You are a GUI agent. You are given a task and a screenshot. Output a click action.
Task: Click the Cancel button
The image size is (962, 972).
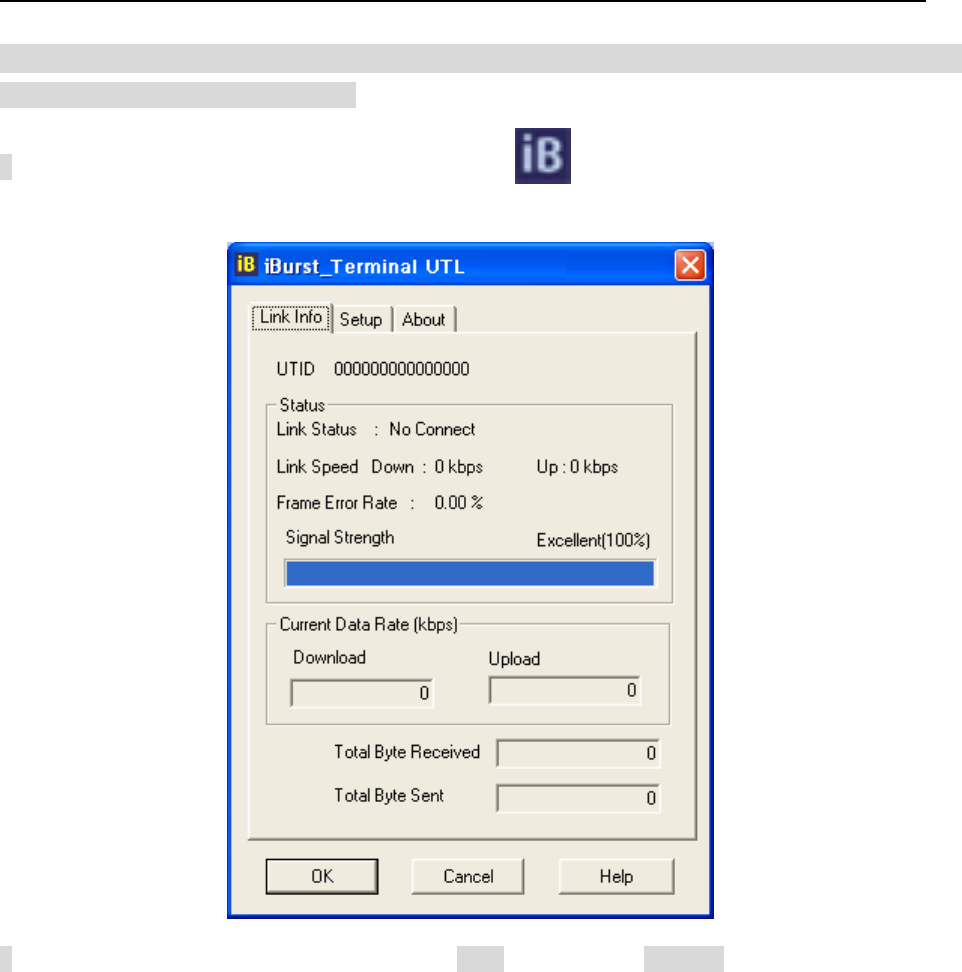tap(468, 876)
